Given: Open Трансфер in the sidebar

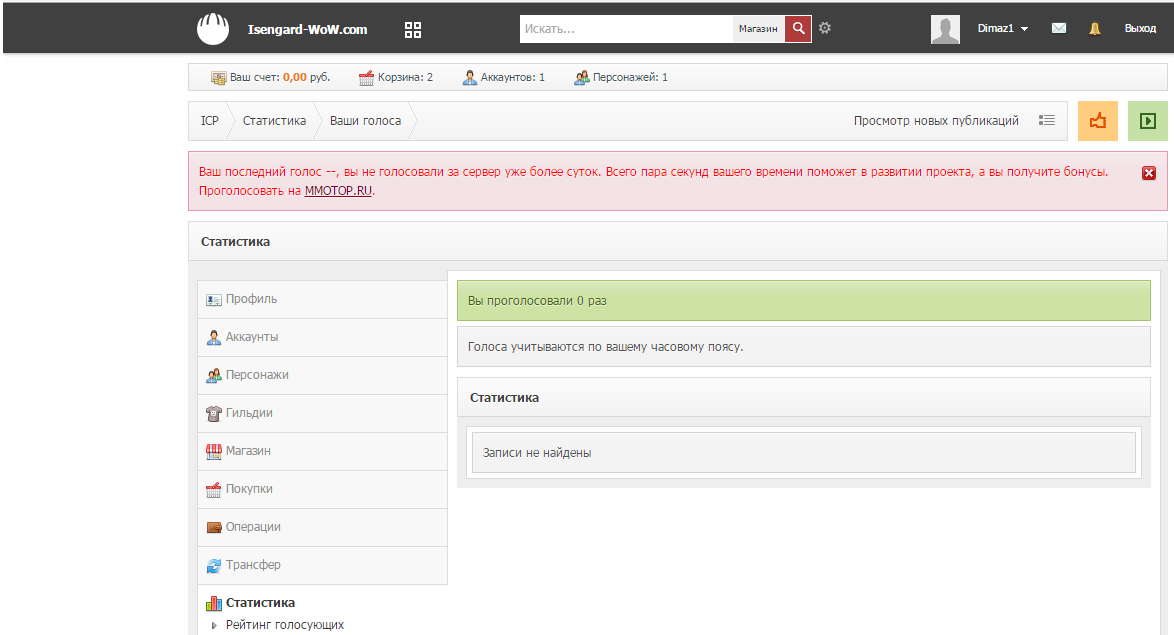Looking at the screenshot, I should [x=322, y=565].
